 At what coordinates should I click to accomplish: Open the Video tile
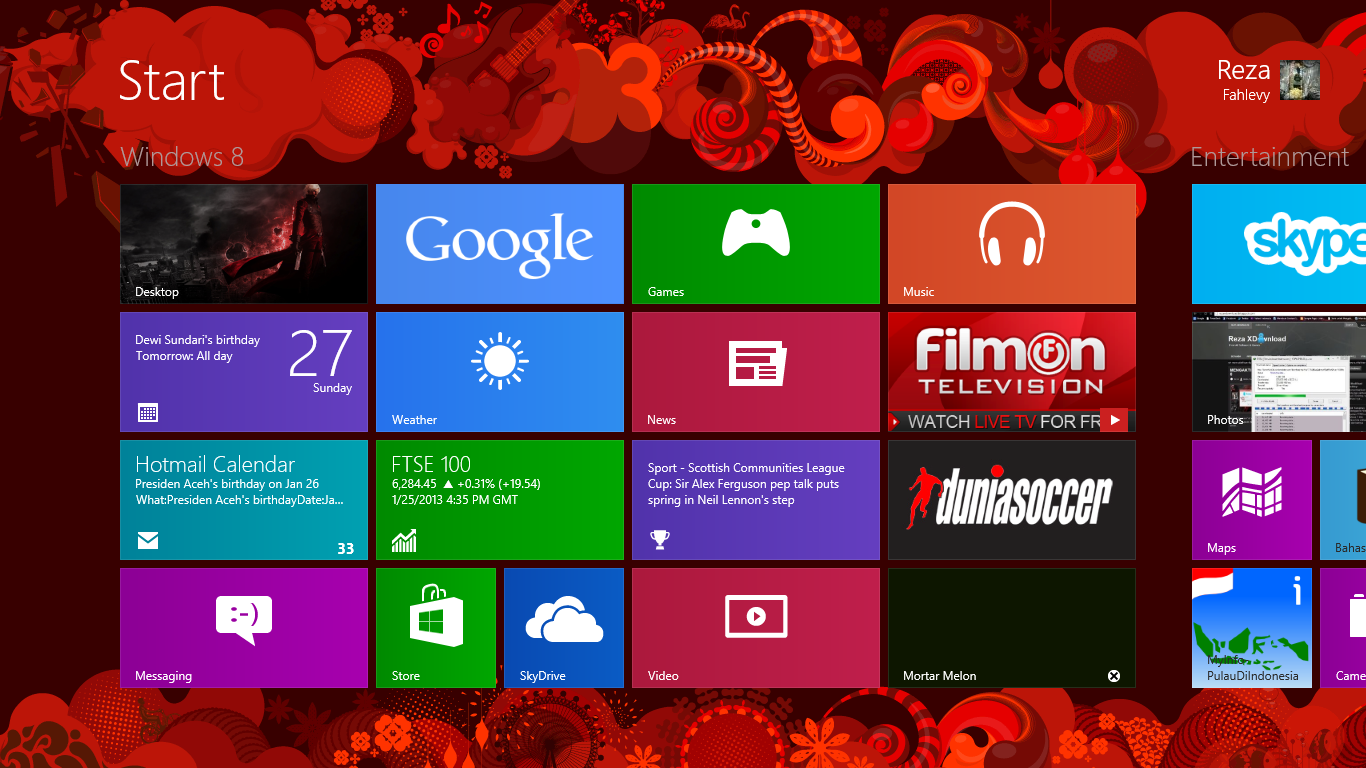coord(756,628)
